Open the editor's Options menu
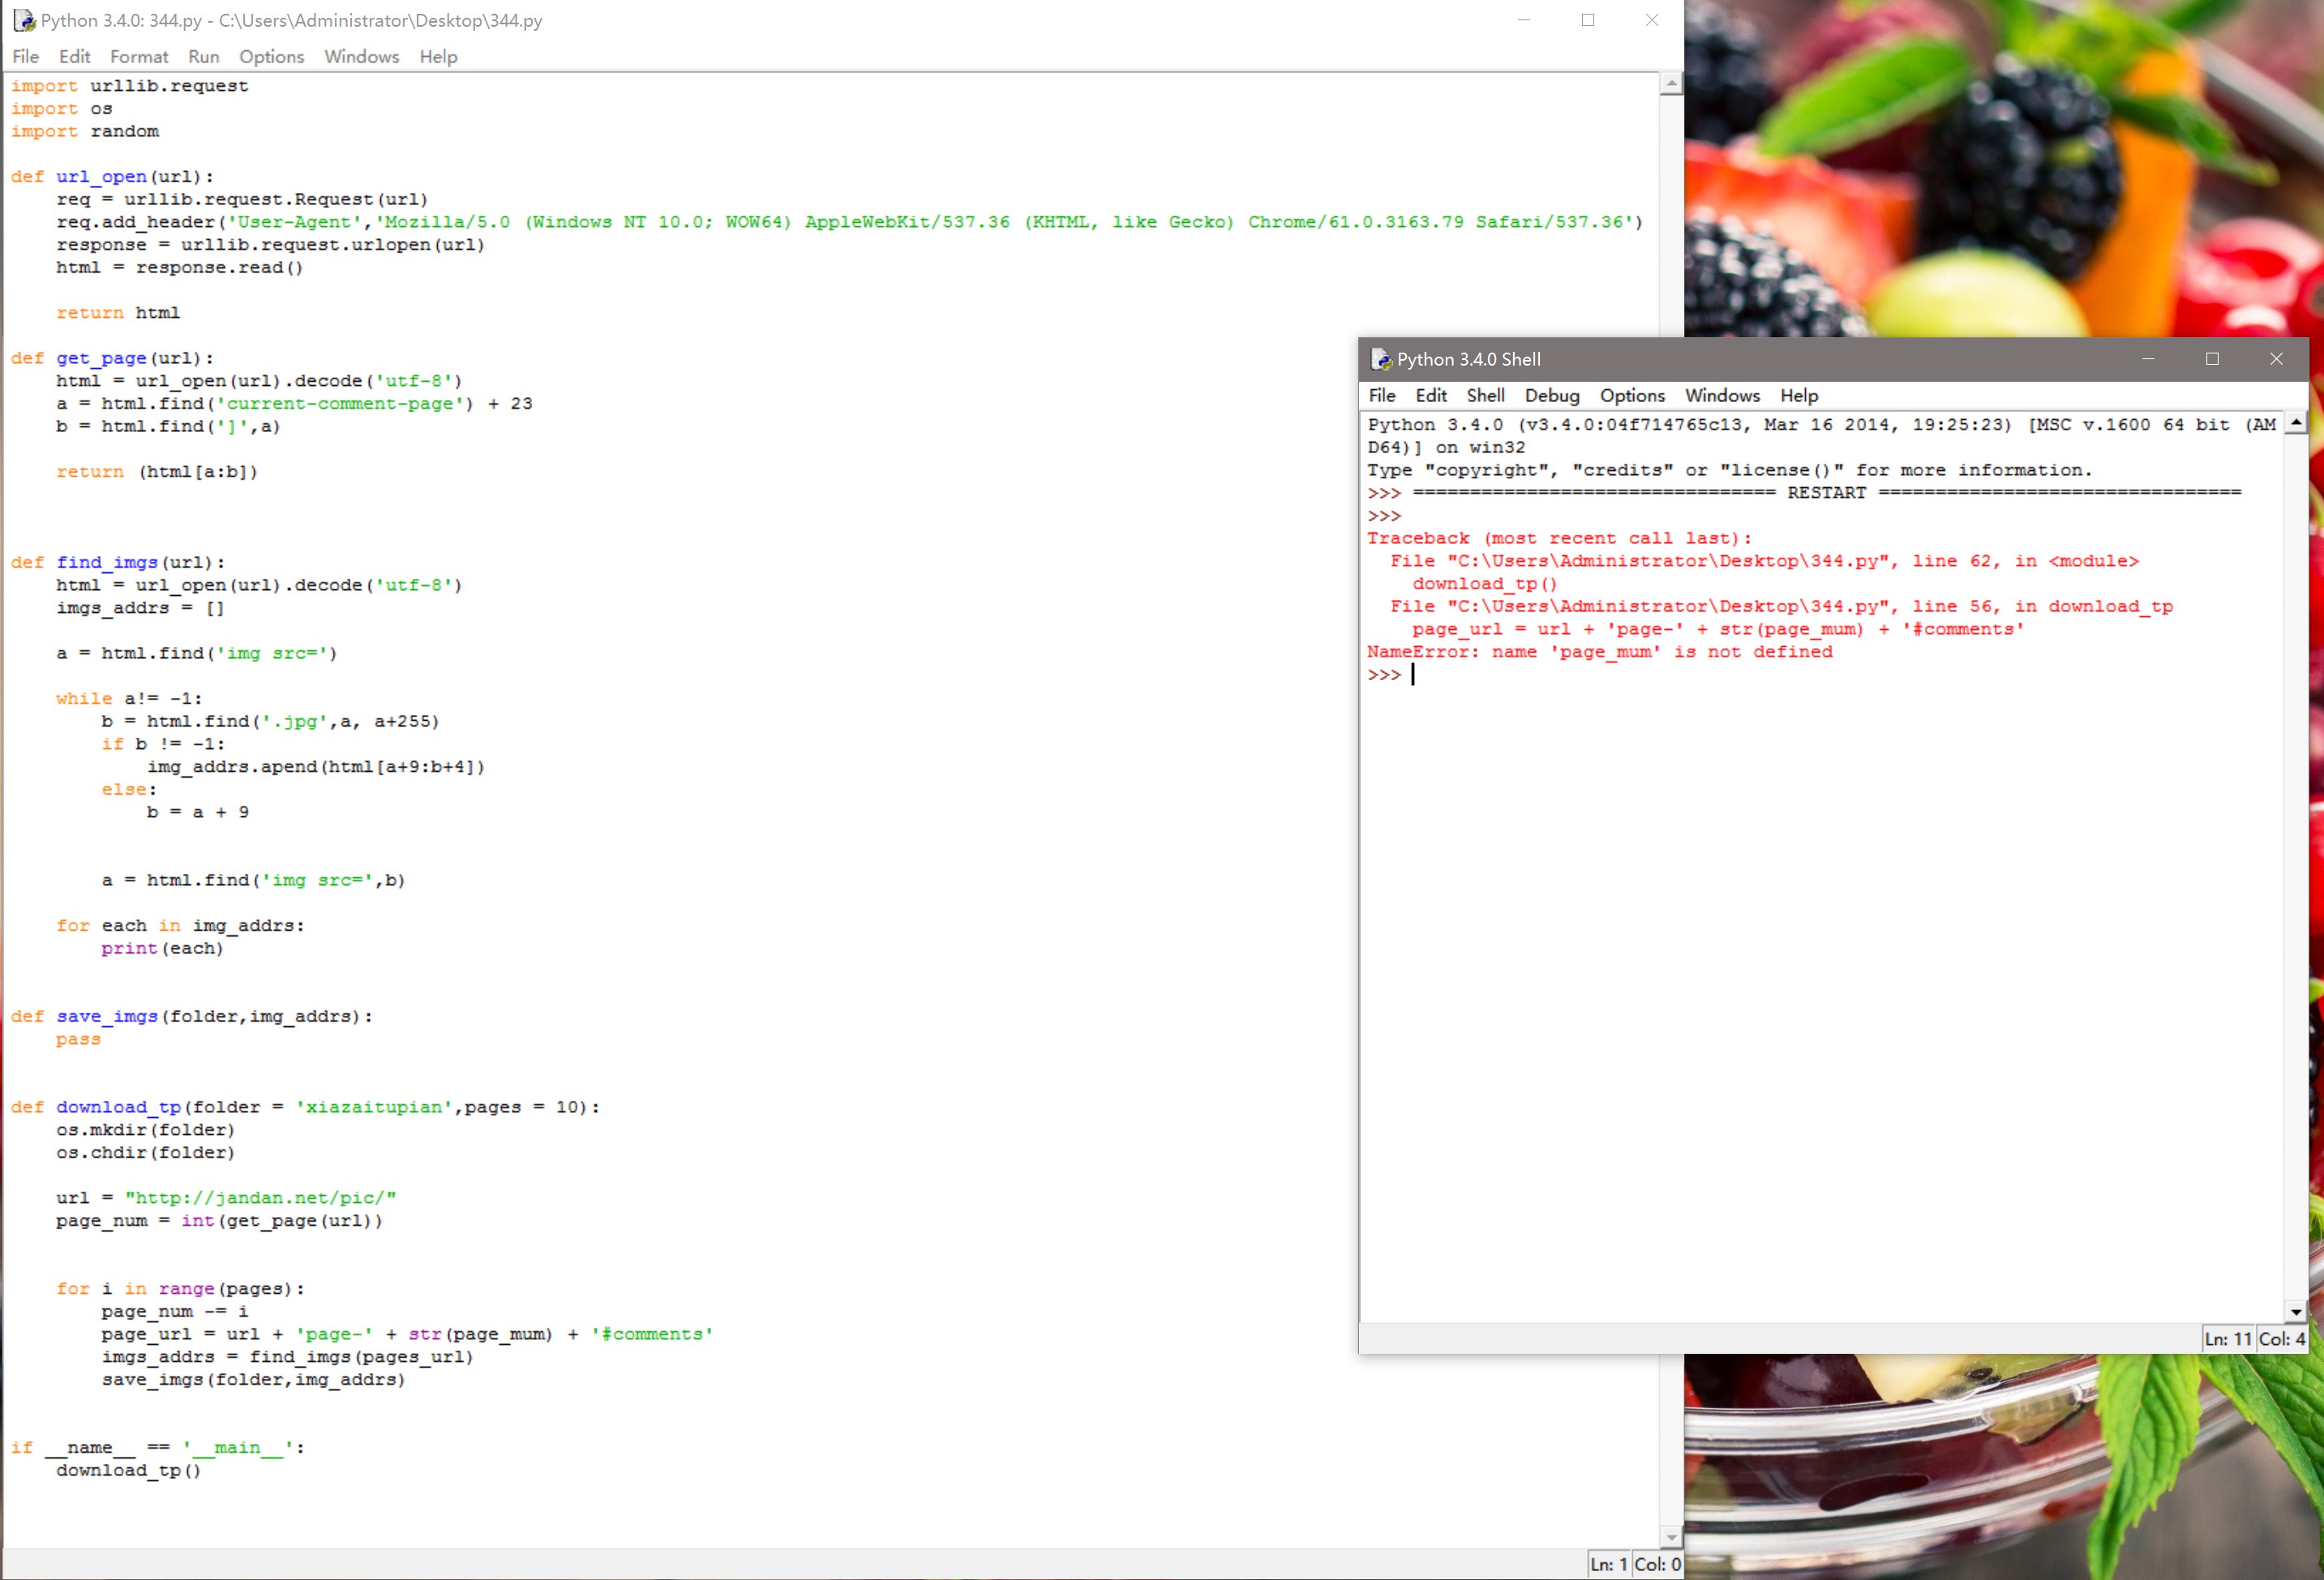Viewport: 2324px width, 1580px height. (x=271, y=57)
